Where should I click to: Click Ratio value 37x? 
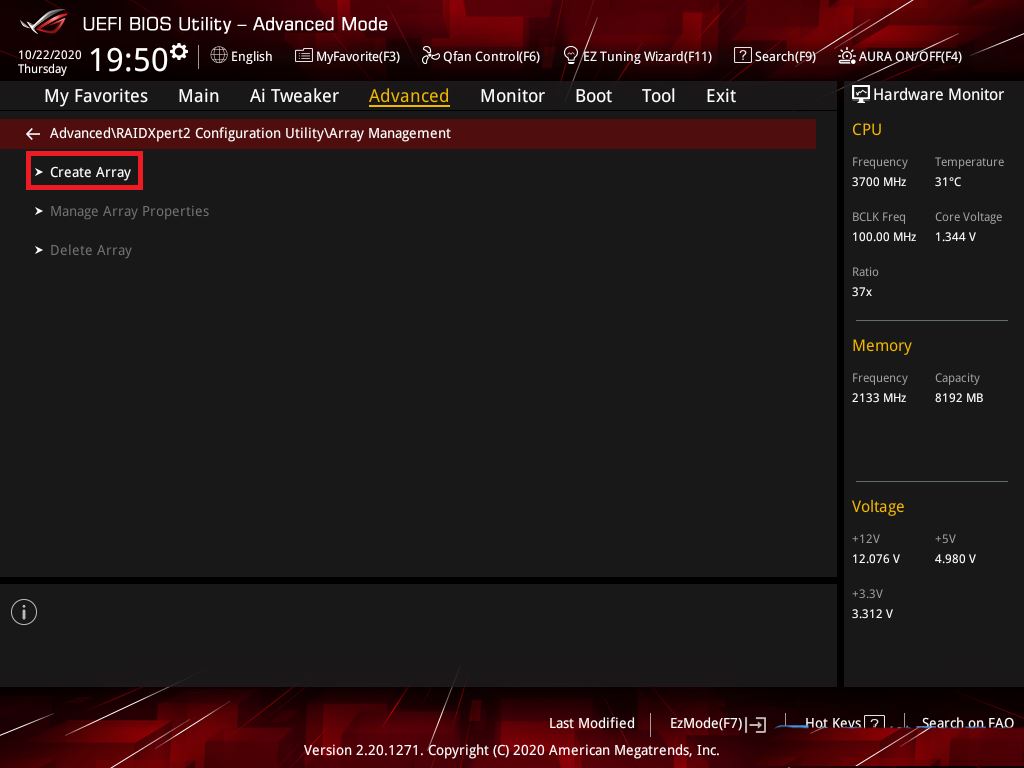(x=861, y=291)
